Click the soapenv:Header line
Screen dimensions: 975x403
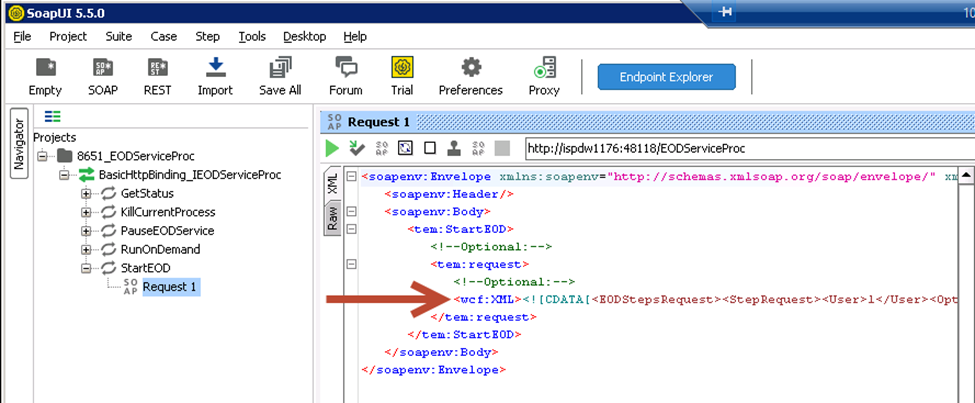[448, 193]
